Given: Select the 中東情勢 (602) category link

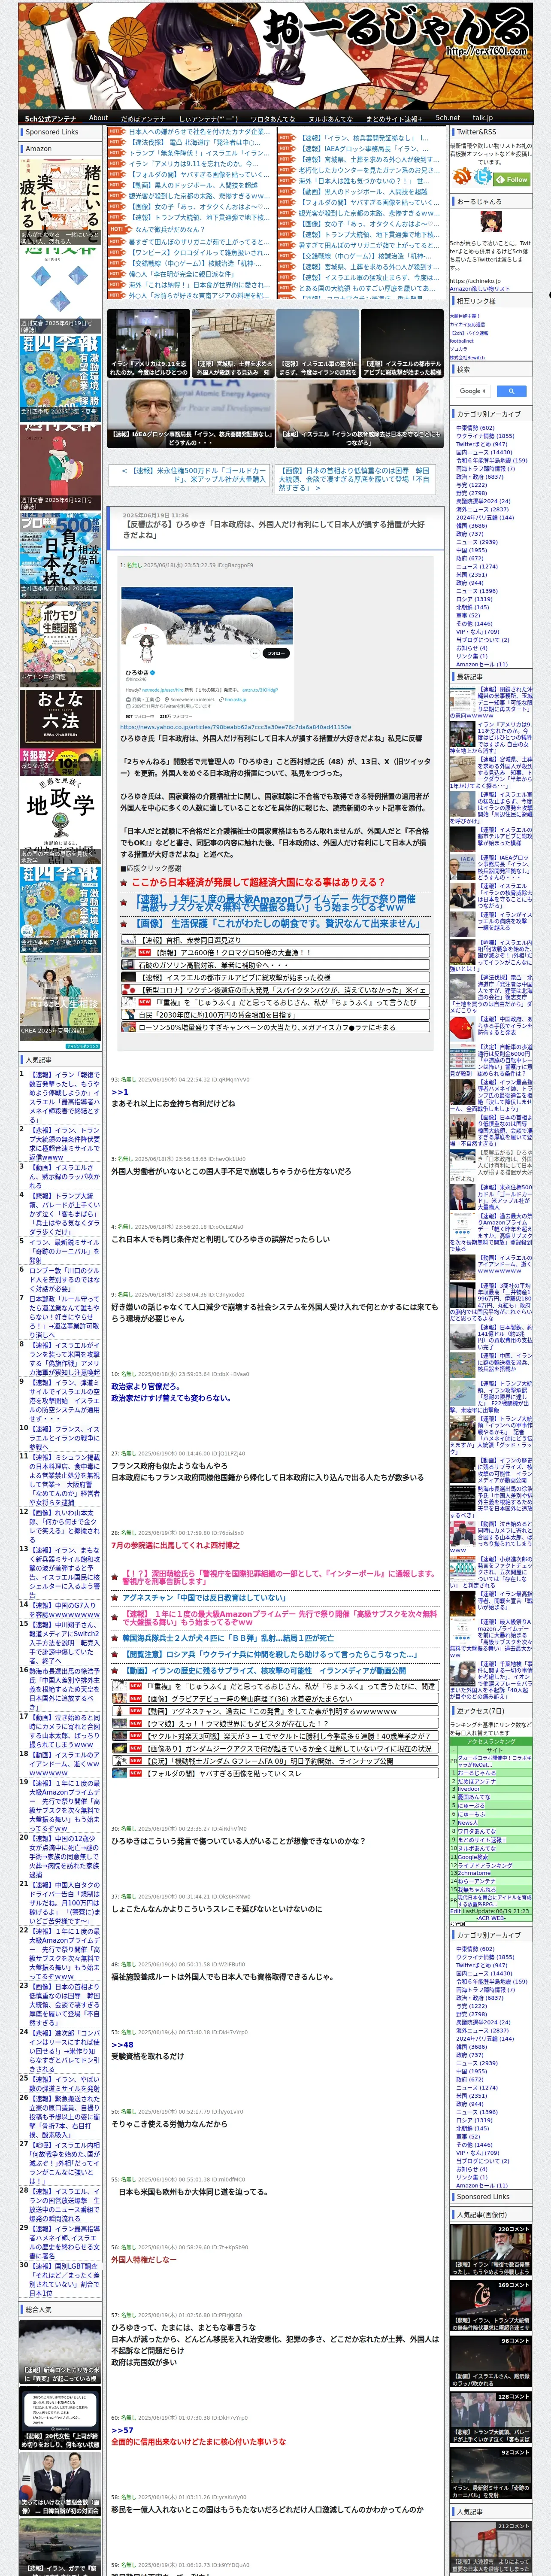Looking at the screenshot, I should coord(475,428).
